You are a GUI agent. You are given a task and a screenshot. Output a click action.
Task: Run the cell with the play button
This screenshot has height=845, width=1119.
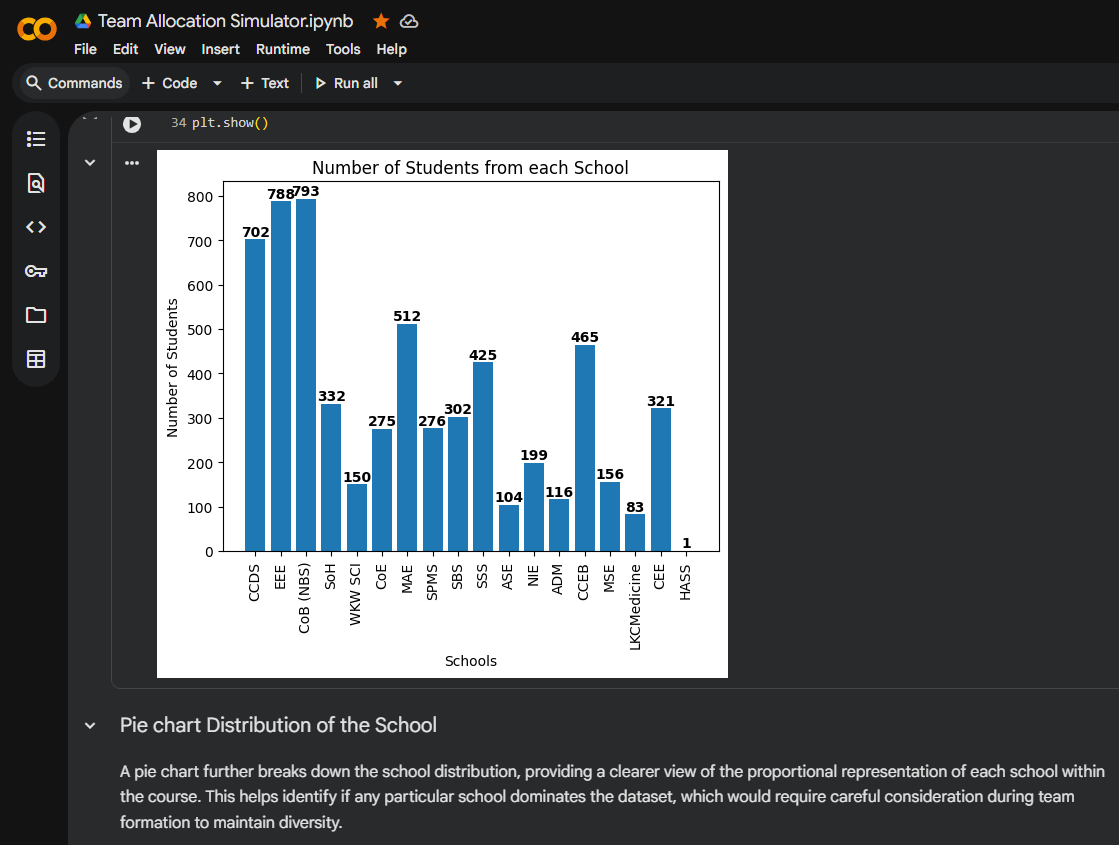tap(132, 124)
